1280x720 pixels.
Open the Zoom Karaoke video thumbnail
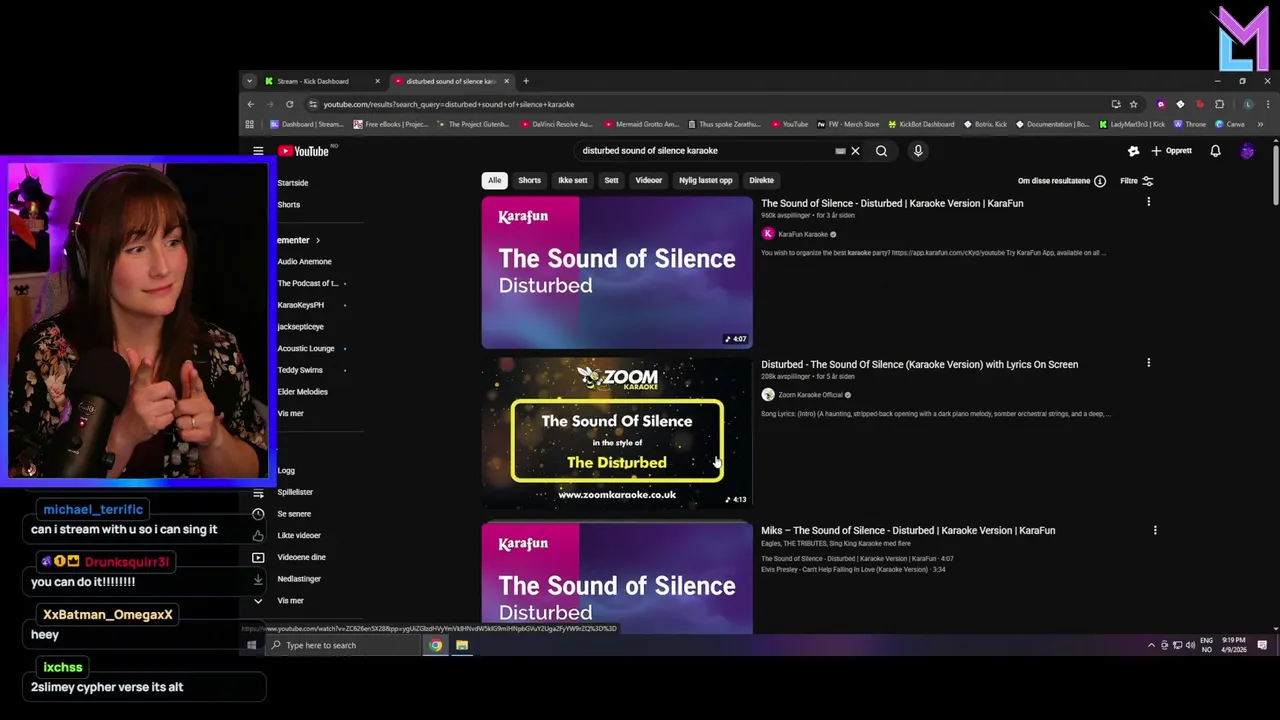617,433
